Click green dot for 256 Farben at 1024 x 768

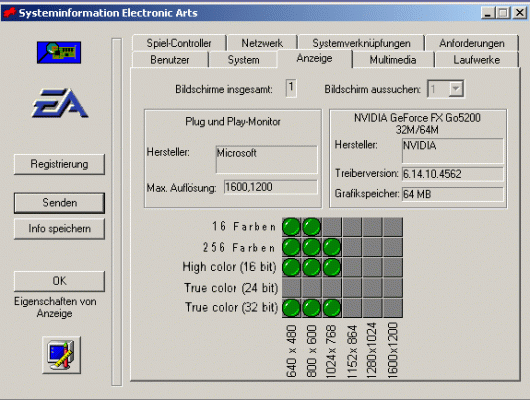pyautogui.click(x=332, y=247)
